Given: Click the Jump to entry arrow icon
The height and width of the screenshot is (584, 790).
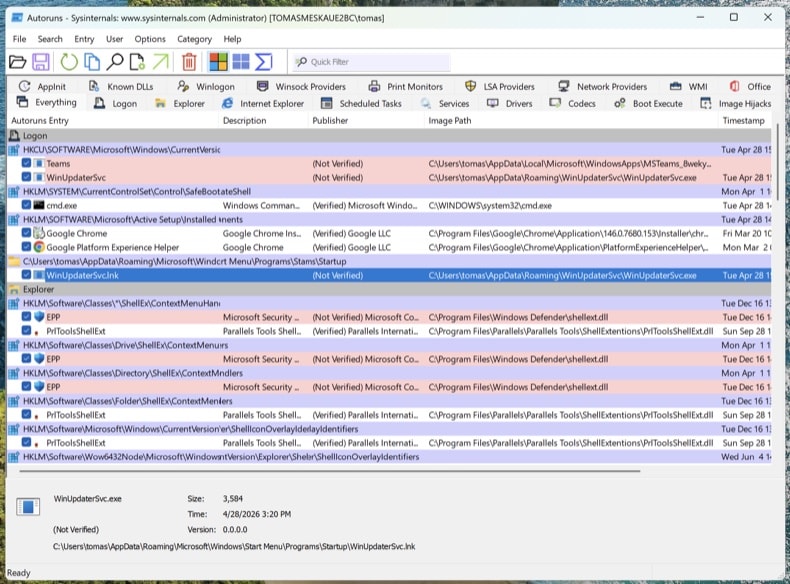Looking at the screenshot, I should click(161, 62).
